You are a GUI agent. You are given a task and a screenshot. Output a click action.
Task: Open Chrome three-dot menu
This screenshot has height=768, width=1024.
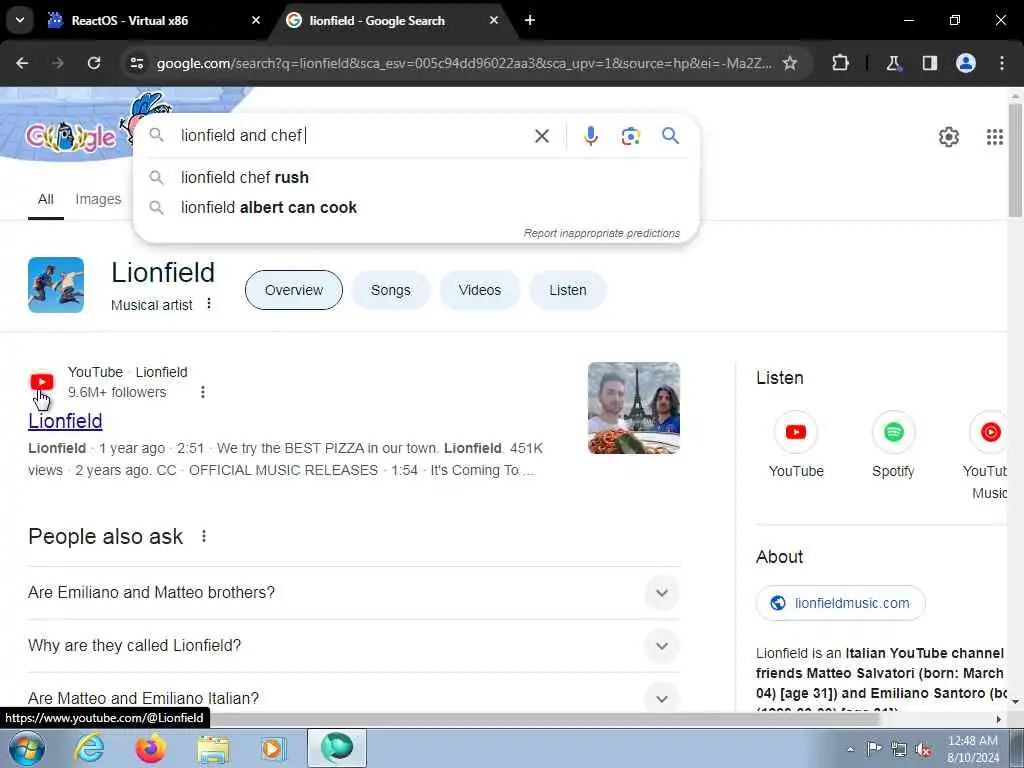pyautogui.click(x=1002, y=63)
